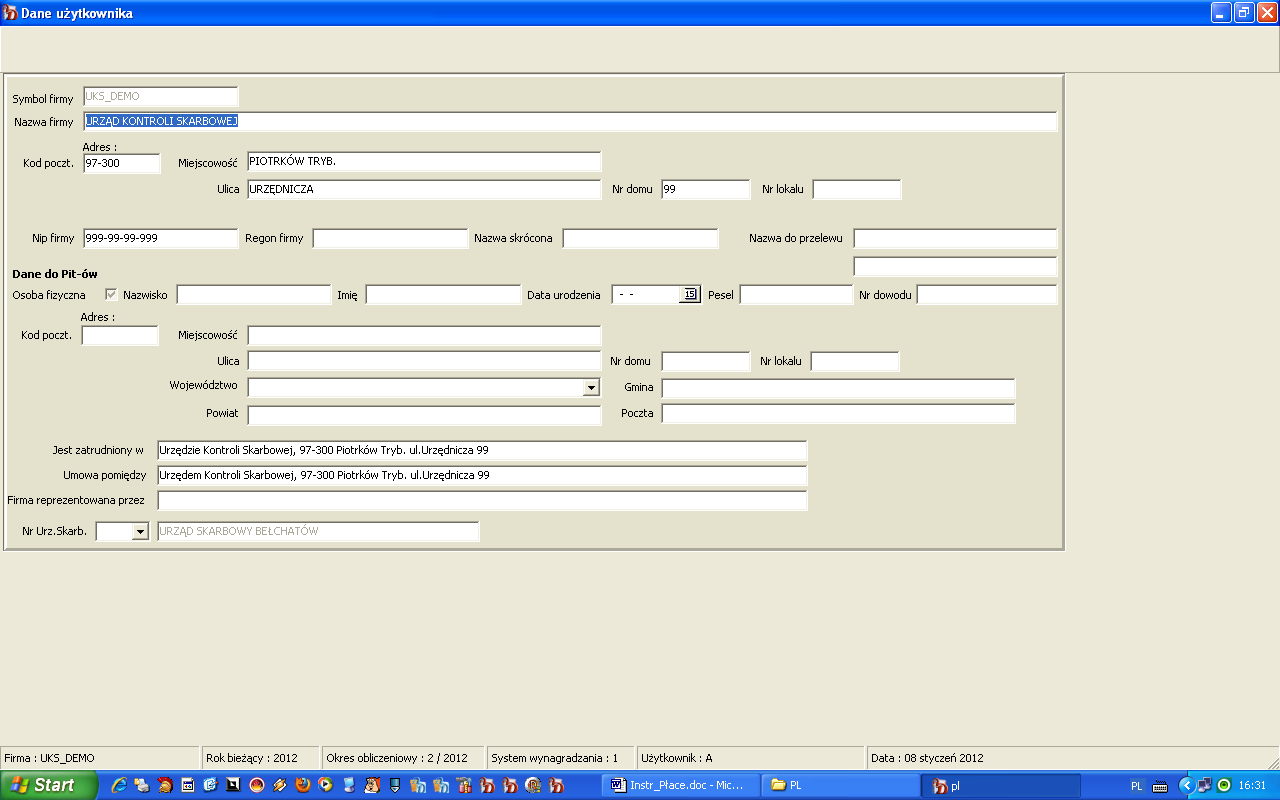This screenshot has height=800, width=1280.
Task: Switch to Instr_Płace.doc Word taskbar button
Action: (682, 786)
